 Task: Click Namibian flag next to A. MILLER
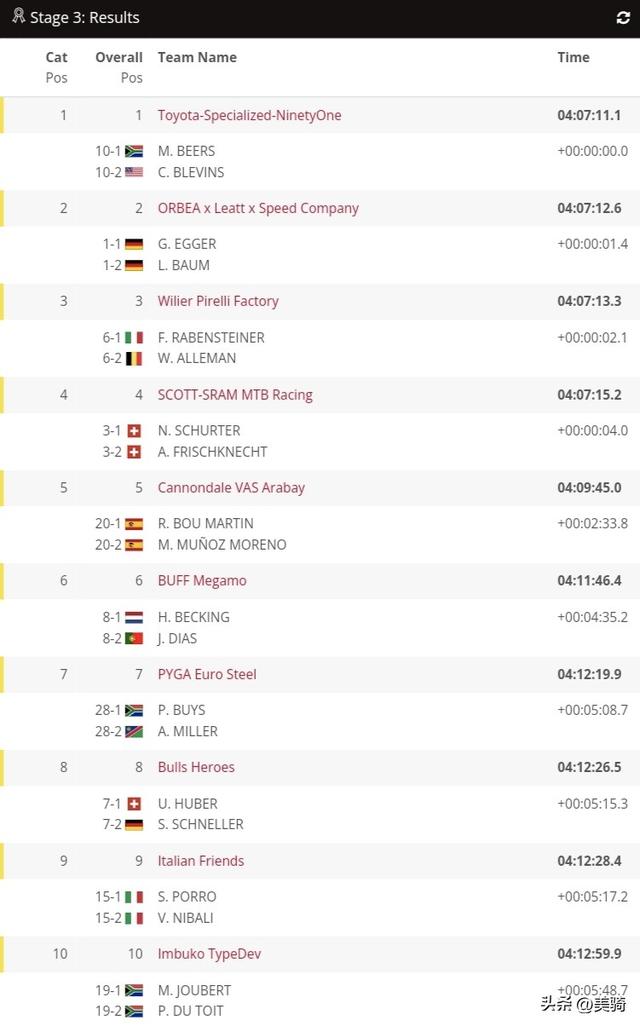tap(134, 732)
